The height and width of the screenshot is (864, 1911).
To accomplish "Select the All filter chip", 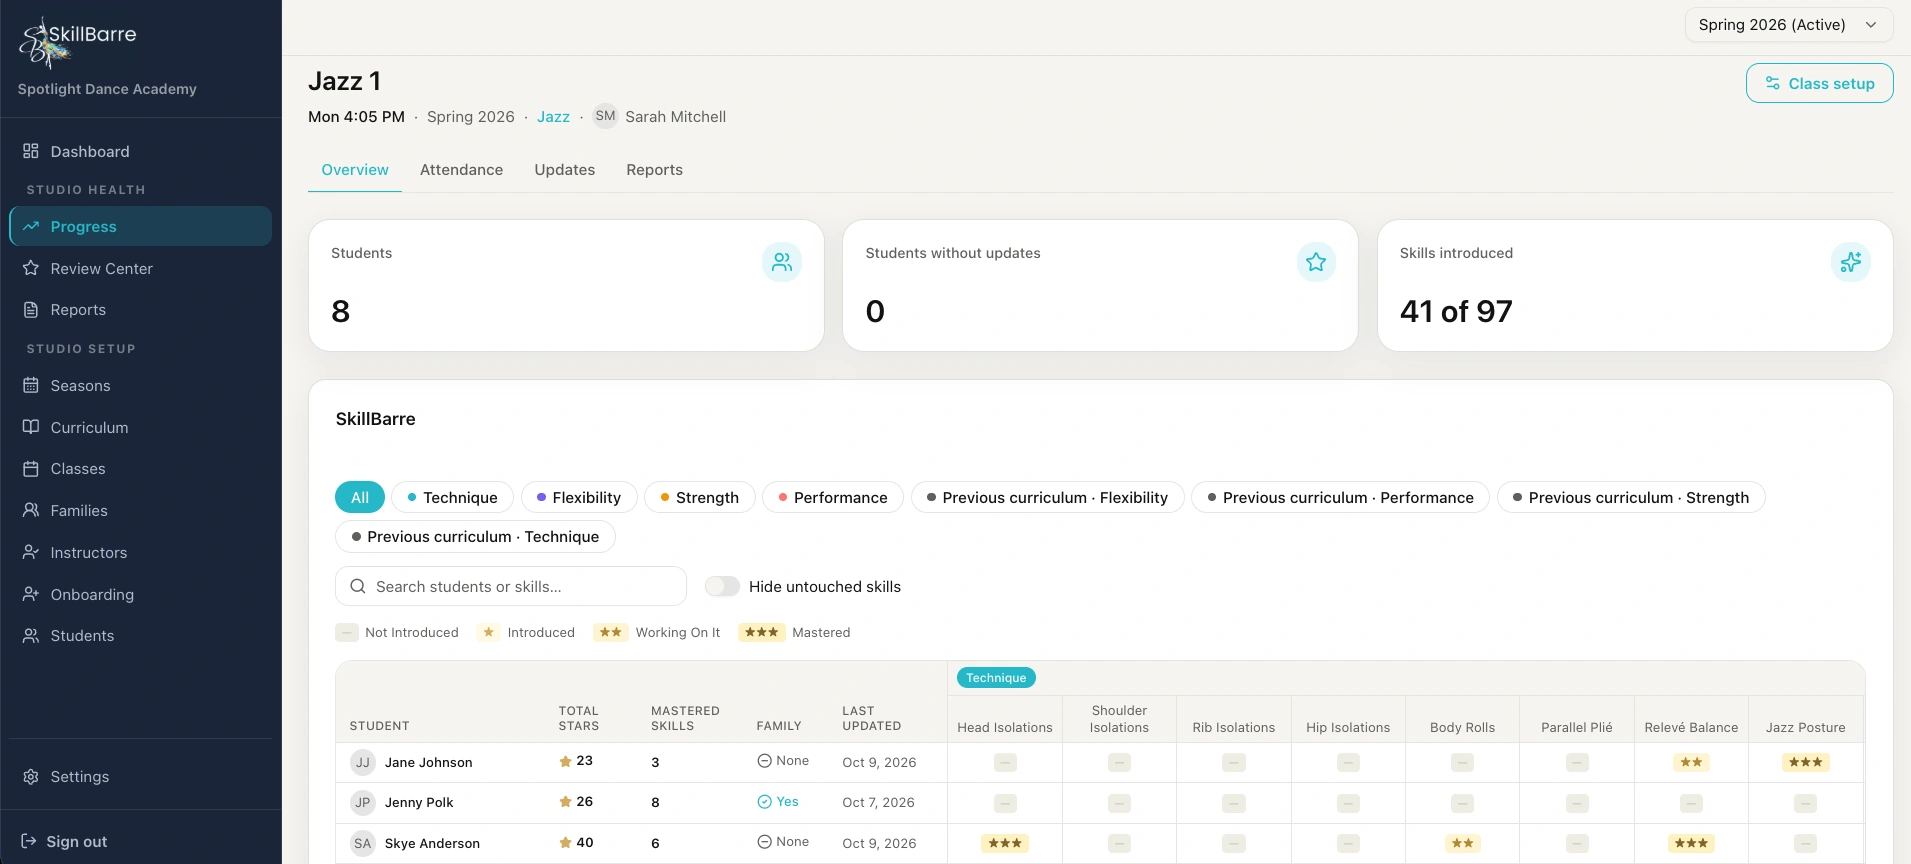I will (360, 497).
